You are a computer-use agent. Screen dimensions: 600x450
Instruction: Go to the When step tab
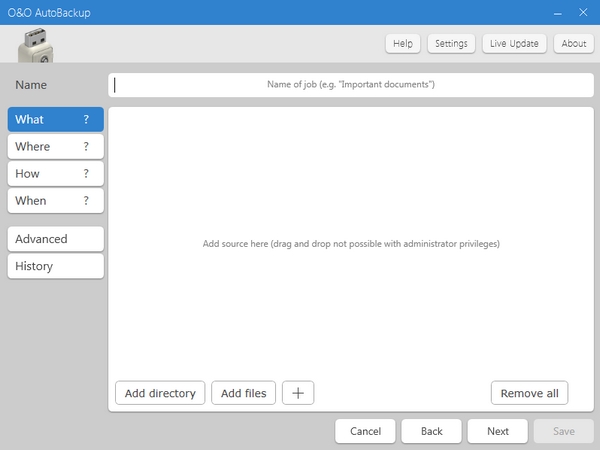click(55, 201)
